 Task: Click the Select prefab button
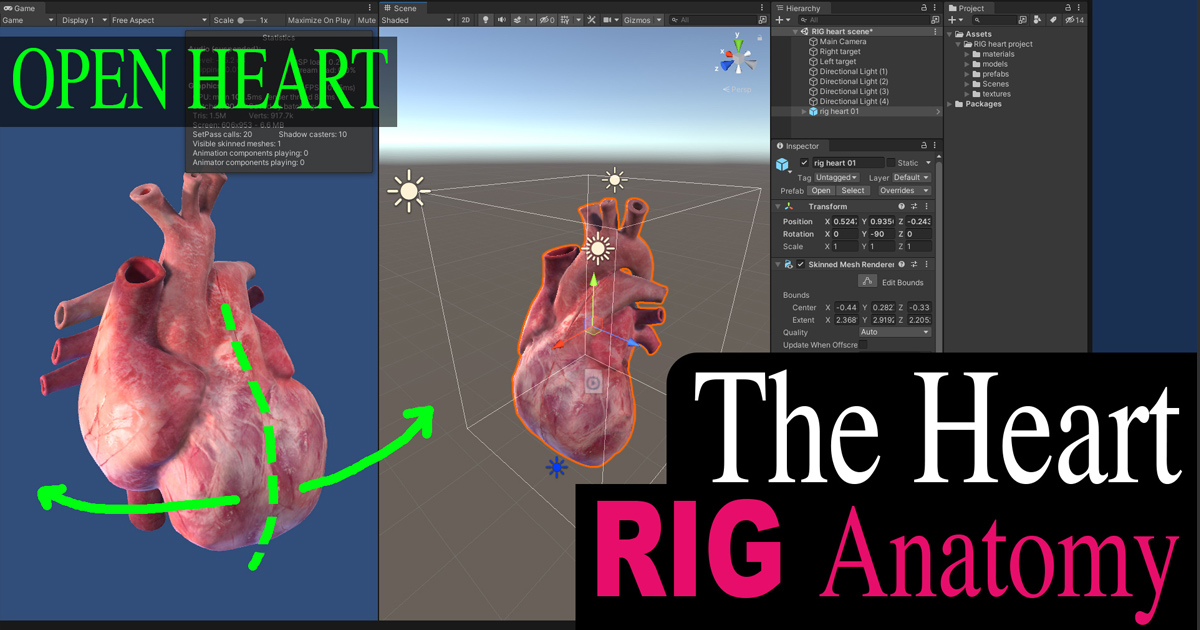tap(853, 190)
